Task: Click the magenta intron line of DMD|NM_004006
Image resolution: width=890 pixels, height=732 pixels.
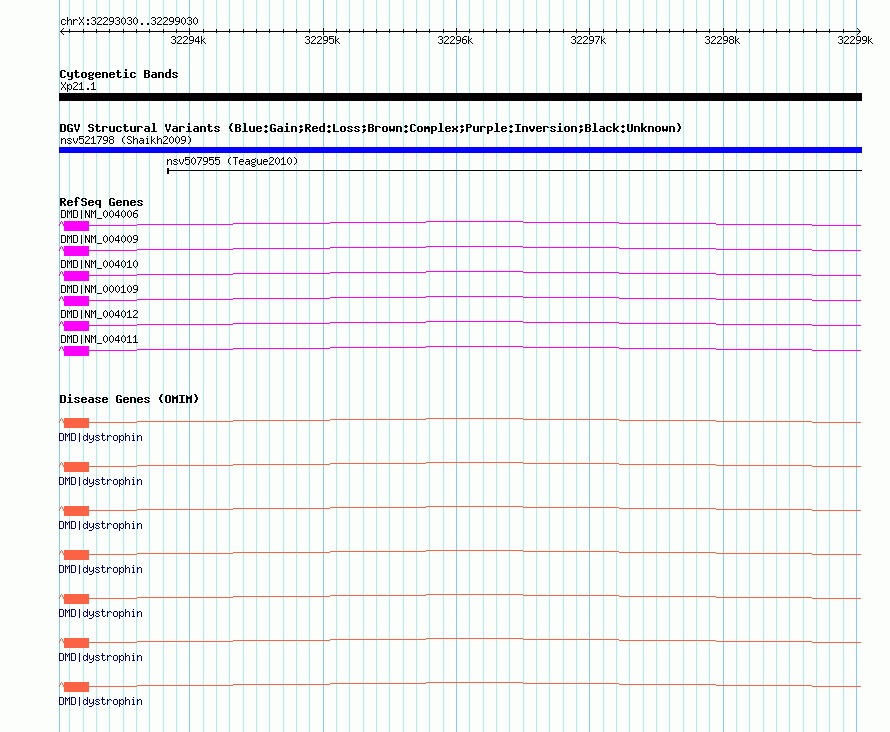Action: click(475, 221)
